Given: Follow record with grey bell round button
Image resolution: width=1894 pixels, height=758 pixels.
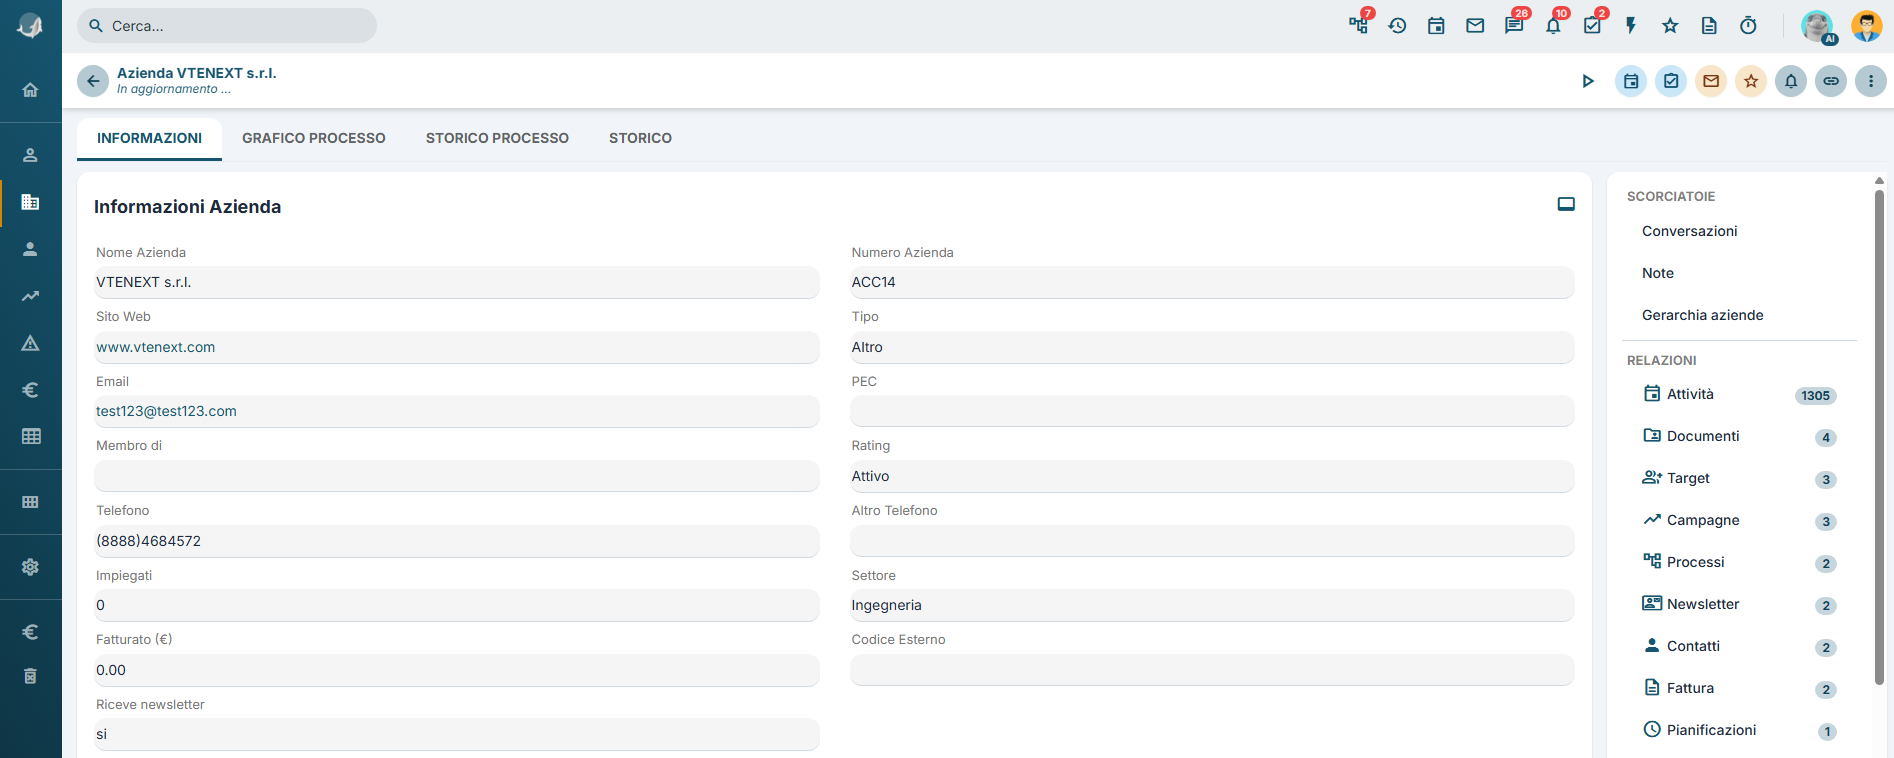Looking at the screenshot, I should 1791,81.
